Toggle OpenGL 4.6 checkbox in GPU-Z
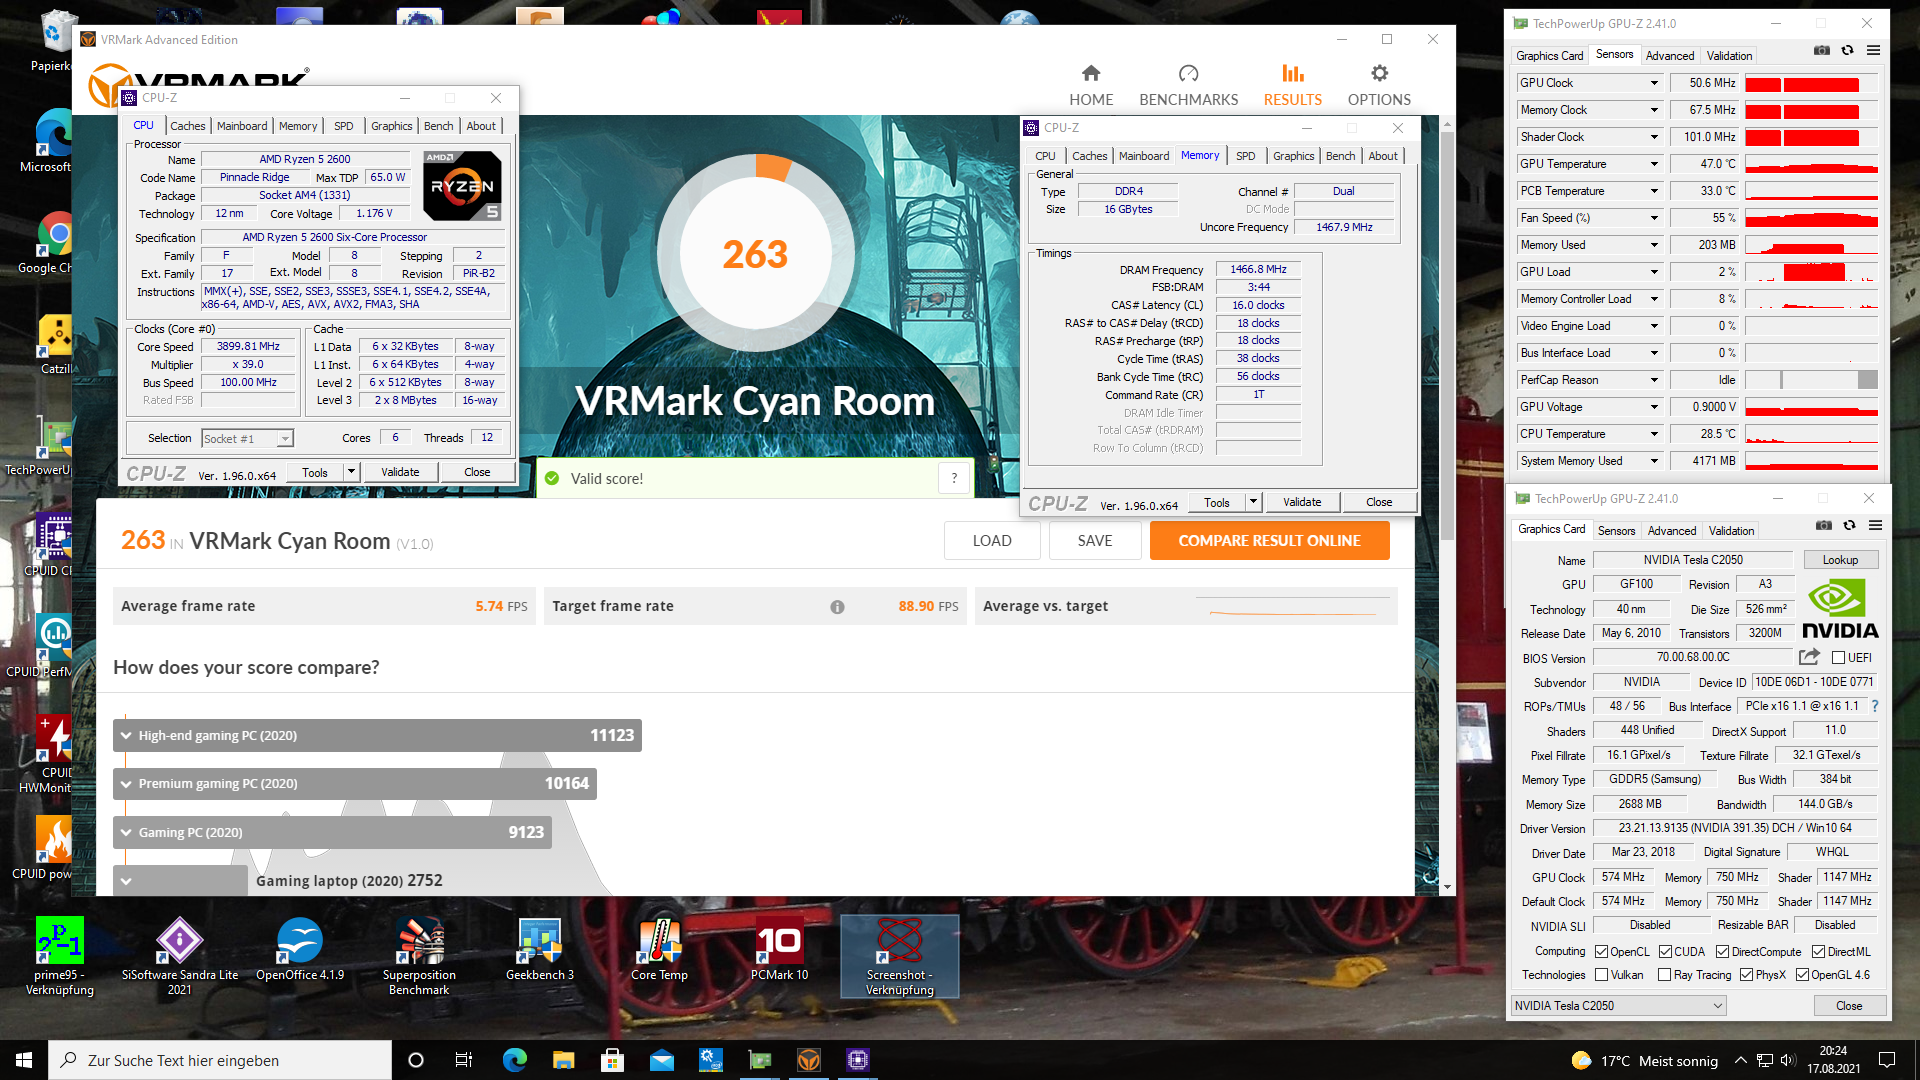This screenshot has height=1080, width=1920. [1802, 974]
